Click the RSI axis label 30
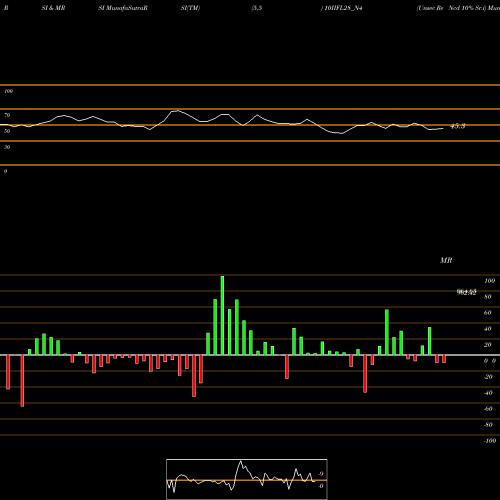This screenshot has width=500, height=500. pyautogui.click(x=7, y=147)
